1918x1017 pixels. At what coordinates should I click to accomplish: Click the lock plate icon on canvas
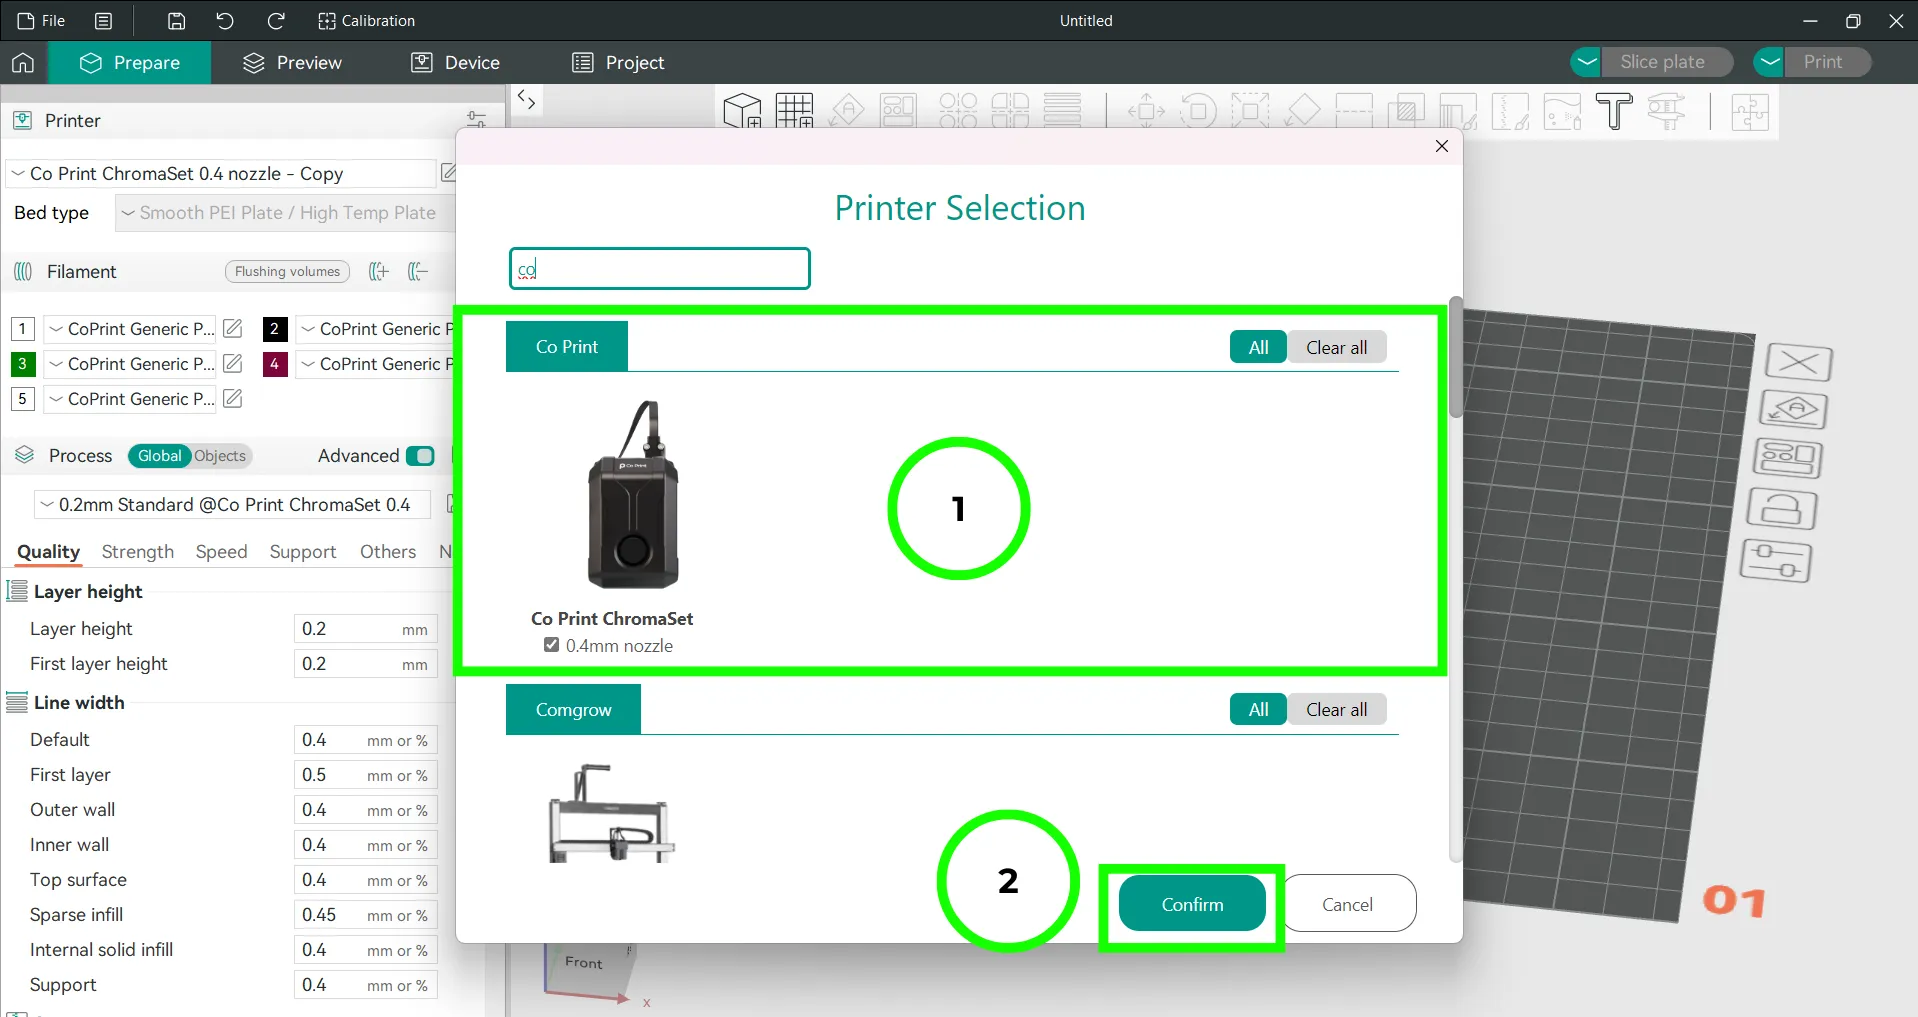1781,509
